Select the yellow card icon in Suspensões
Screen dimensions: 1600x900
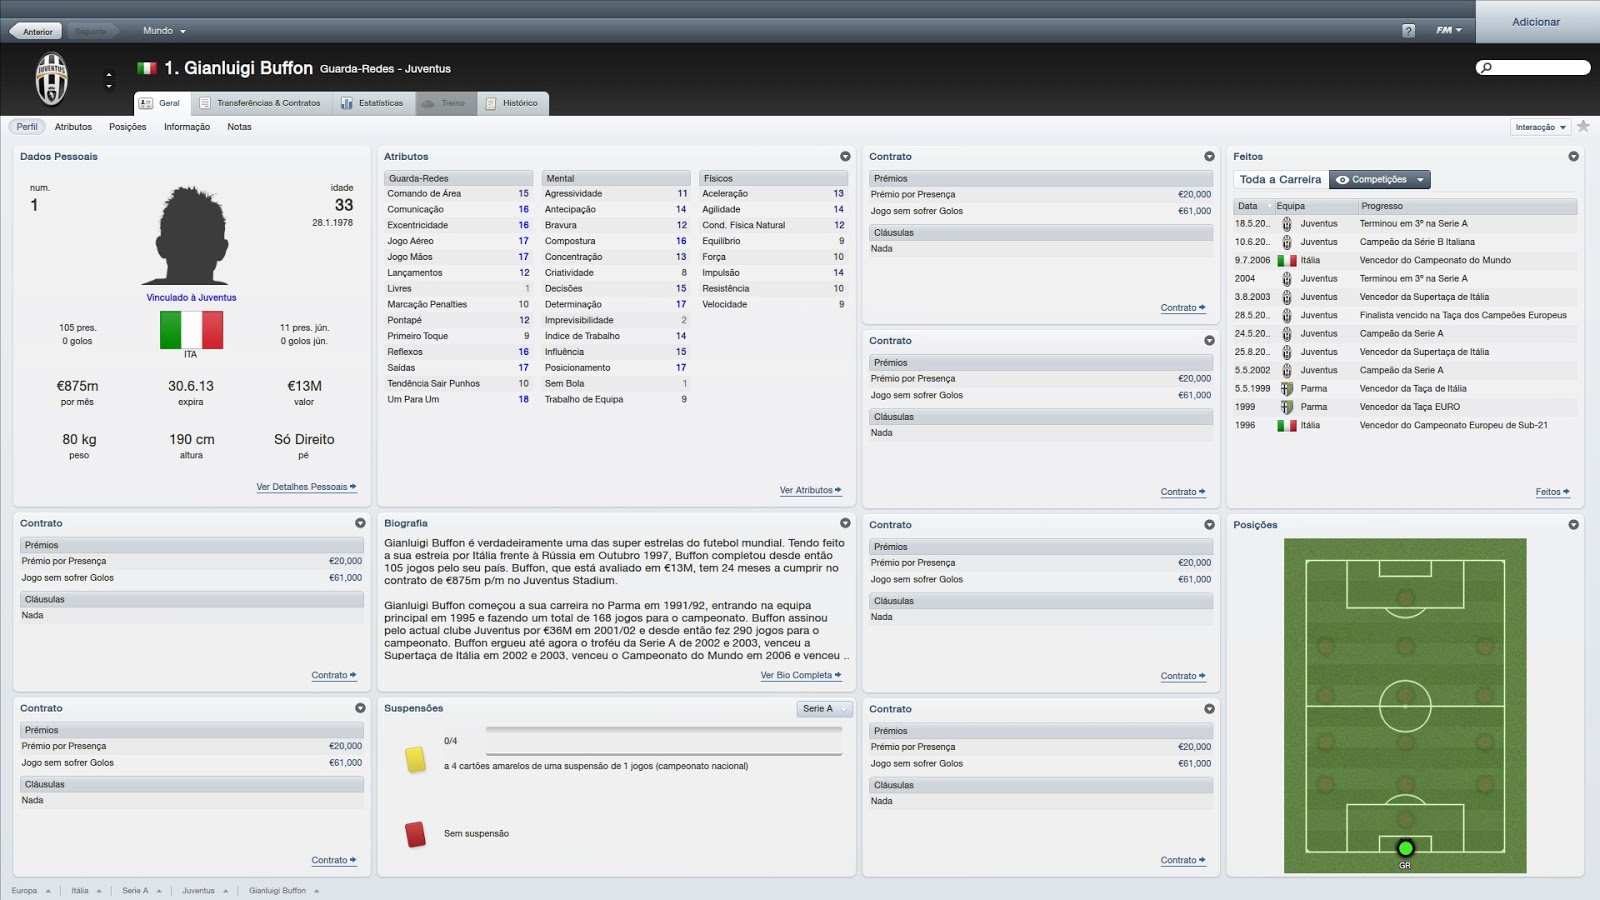(415, 761)
